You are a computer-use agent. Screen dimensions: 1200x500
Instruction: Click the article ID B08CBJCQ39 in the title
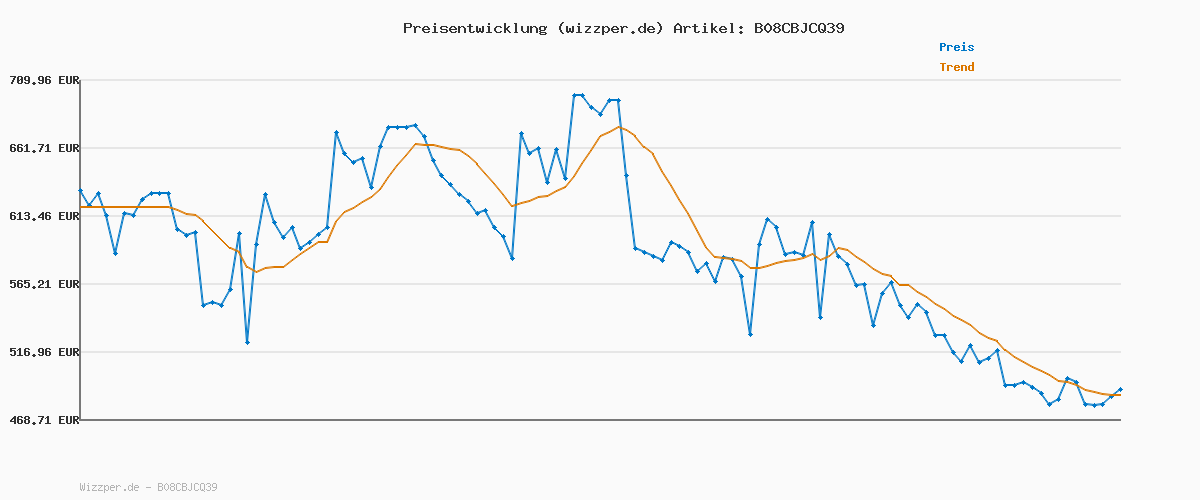(x=794, y=28)
